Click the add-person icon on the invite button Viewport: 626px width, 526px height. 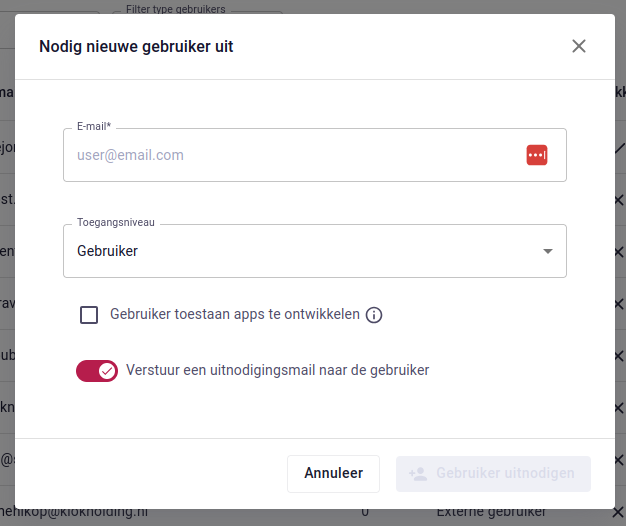[418, 473]
